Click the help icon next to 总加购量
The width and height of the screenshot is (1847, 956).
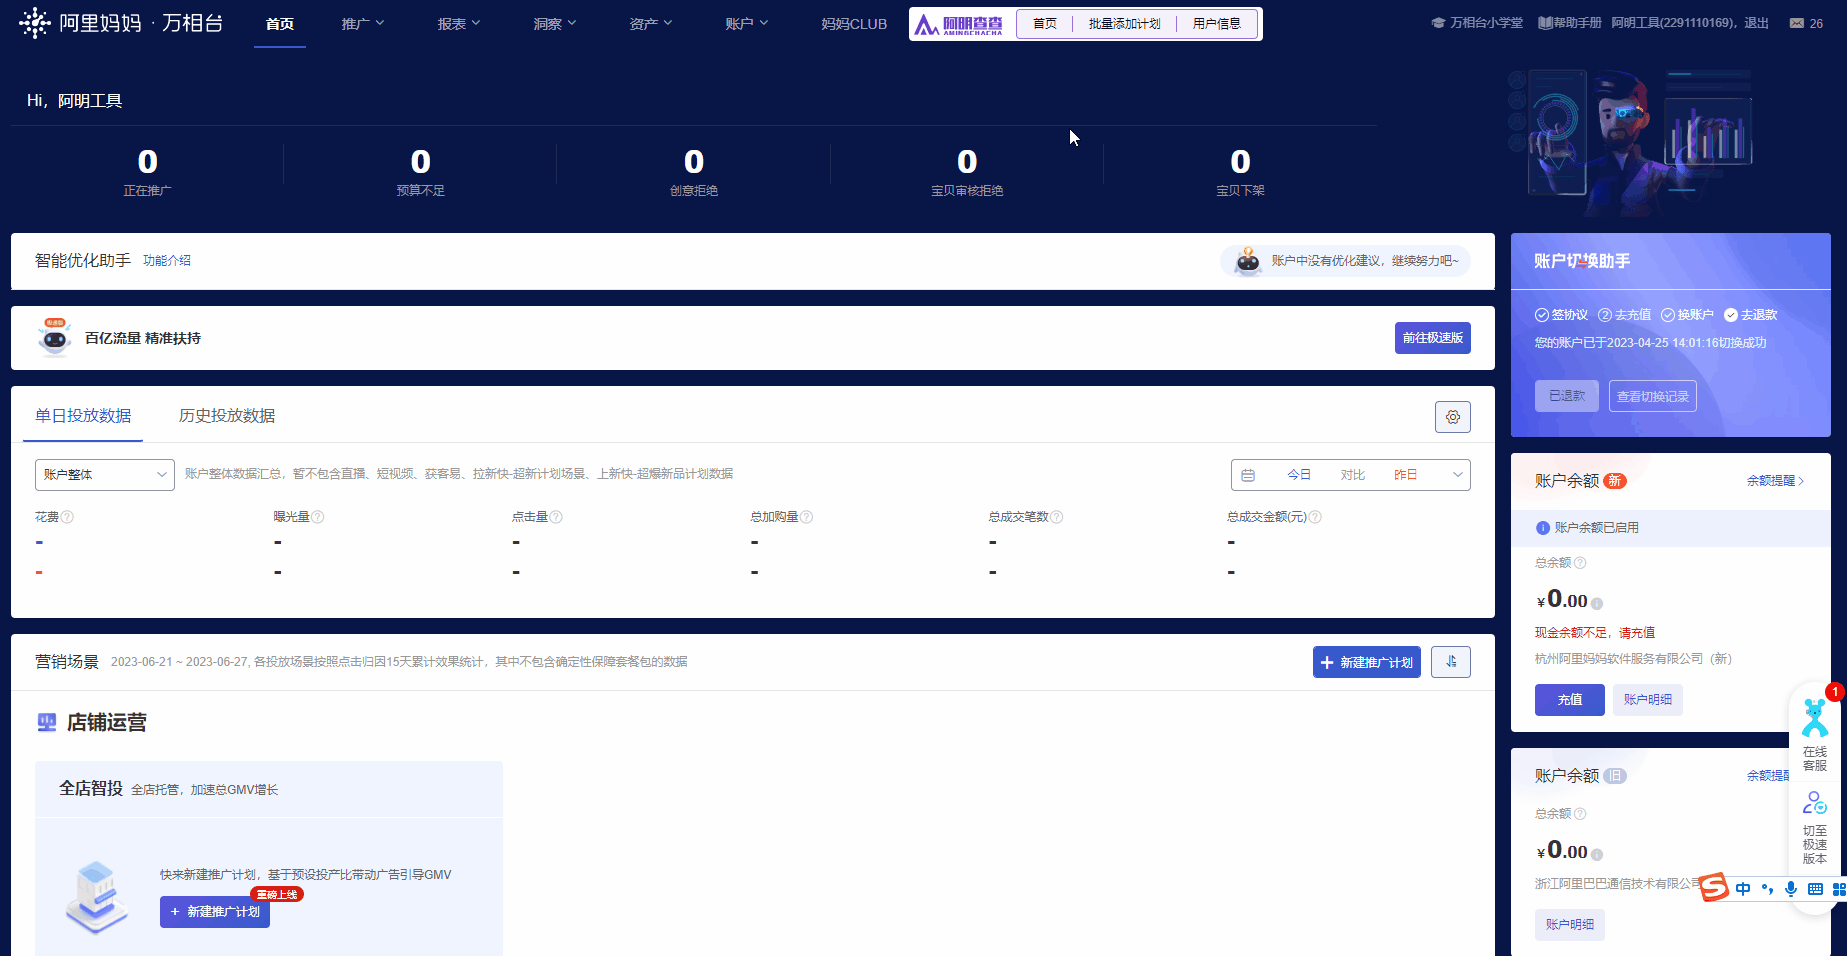click(806, 517)
